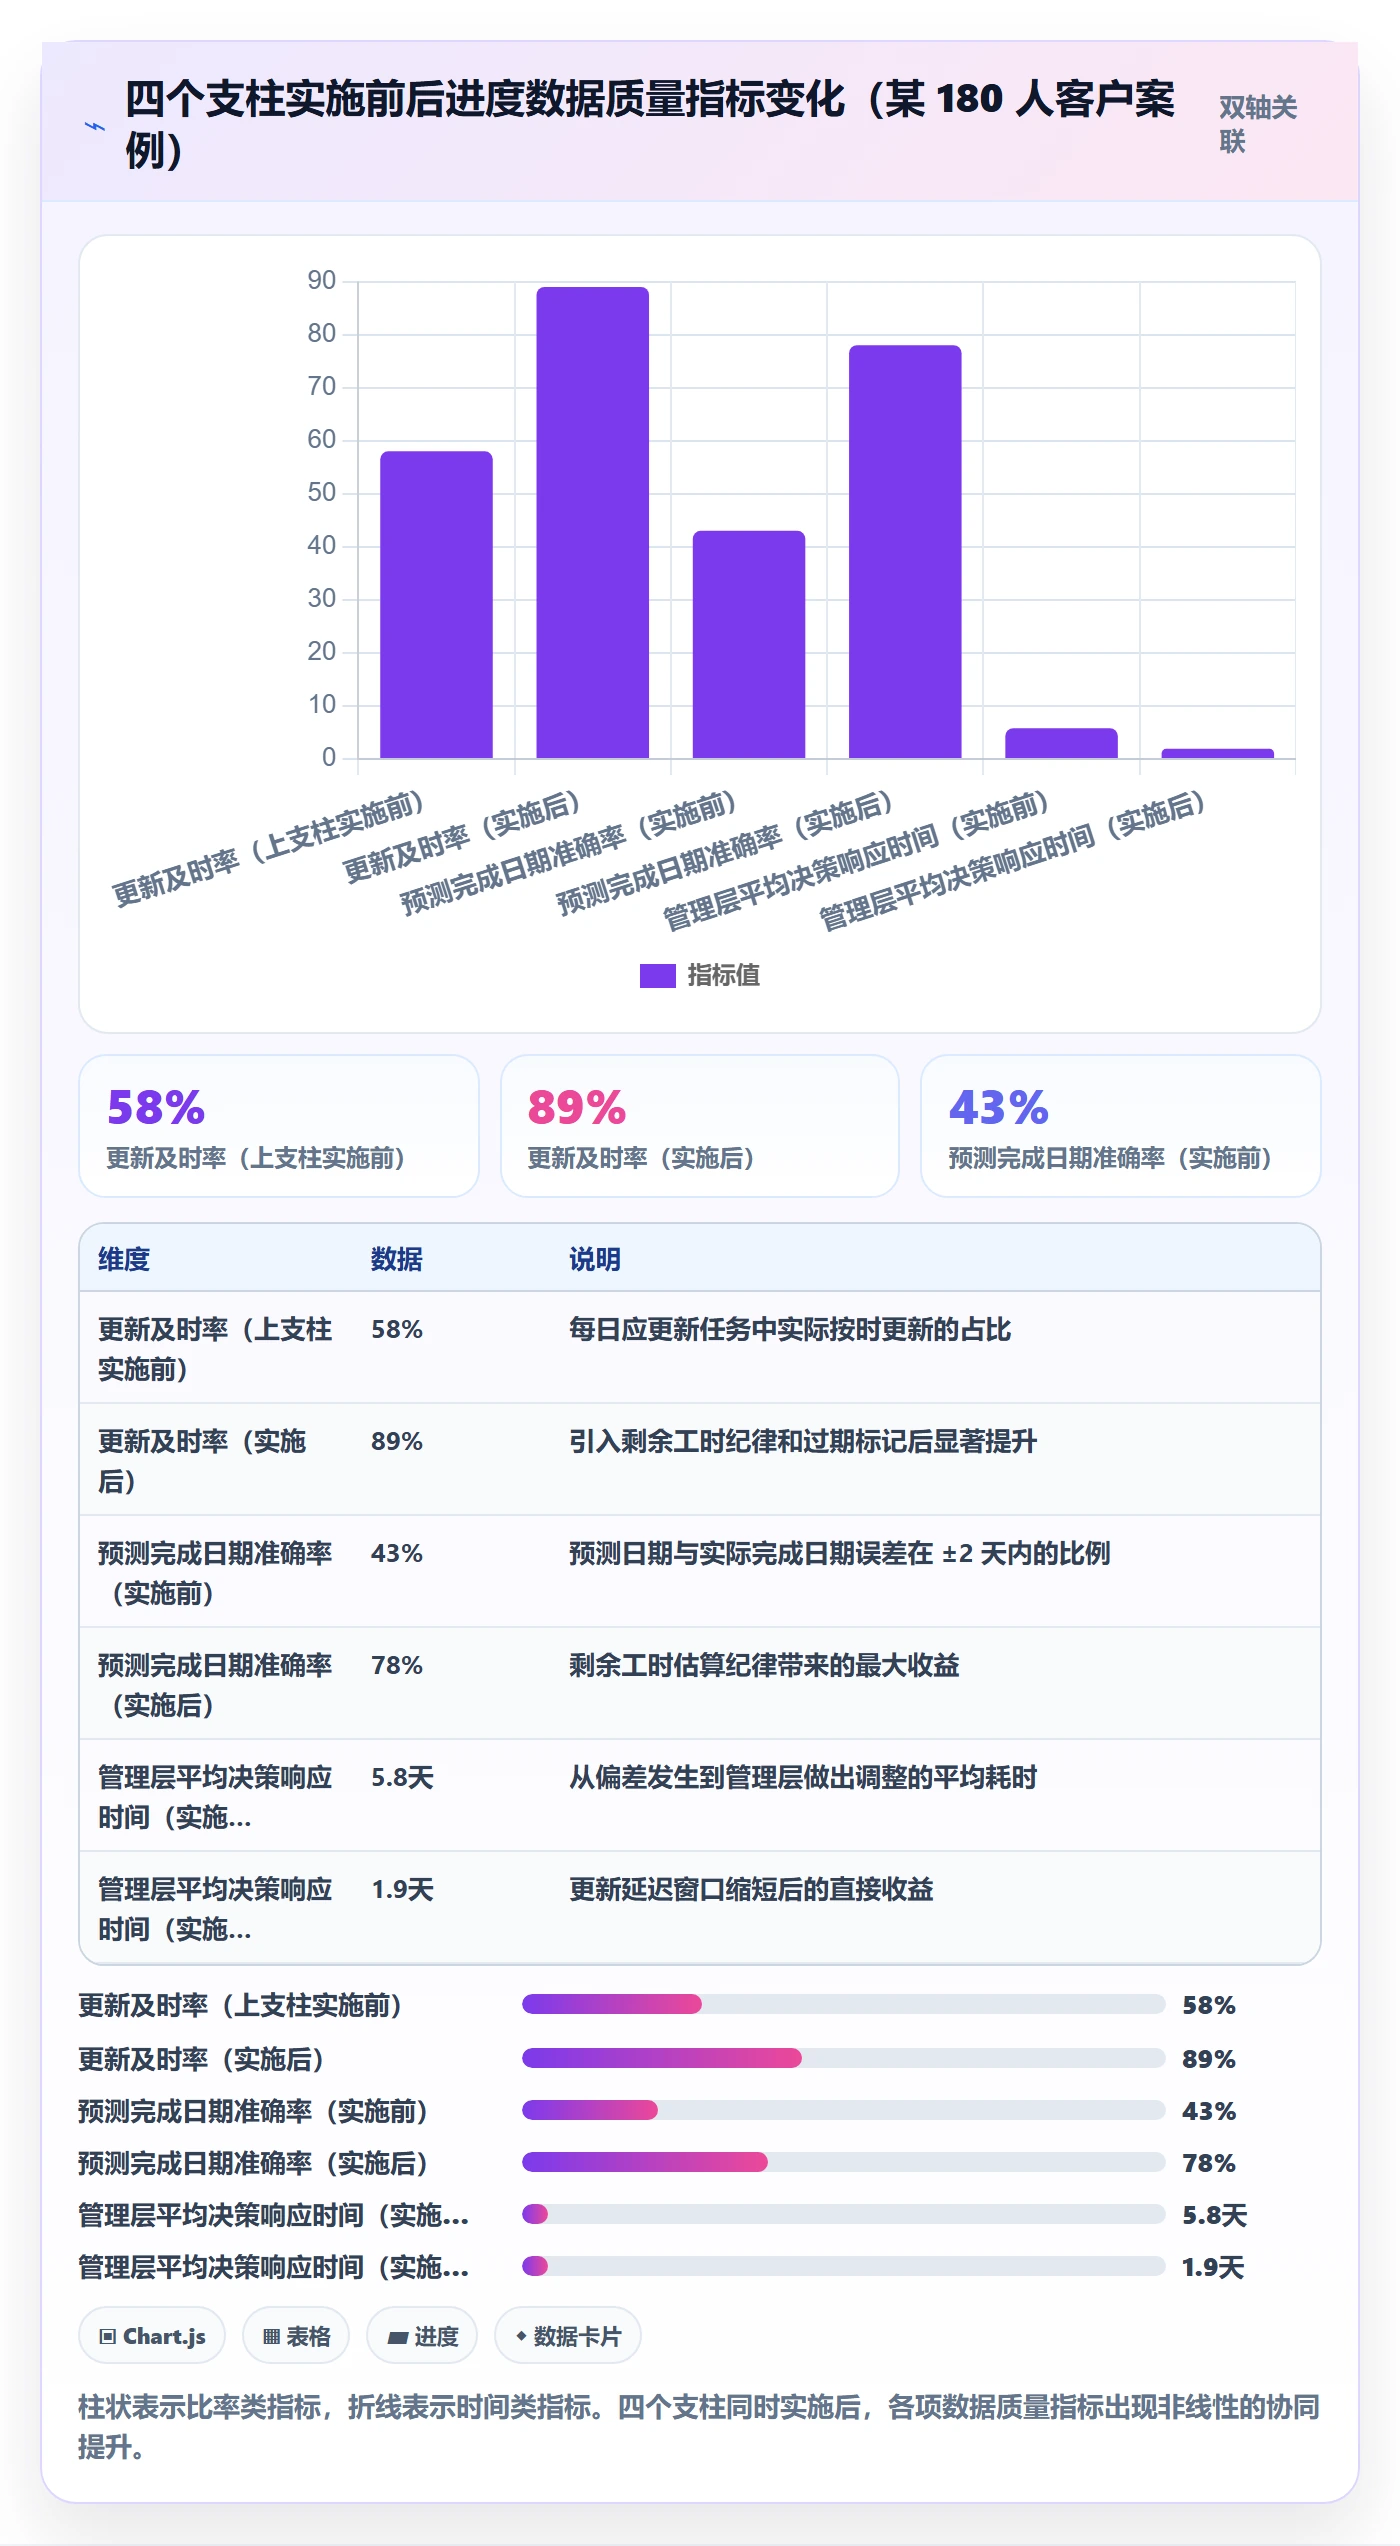Click the 表格 tag grid icon
Image resolution: width=1400 pixels, height=2546 pixels.
pos(271,2337)
